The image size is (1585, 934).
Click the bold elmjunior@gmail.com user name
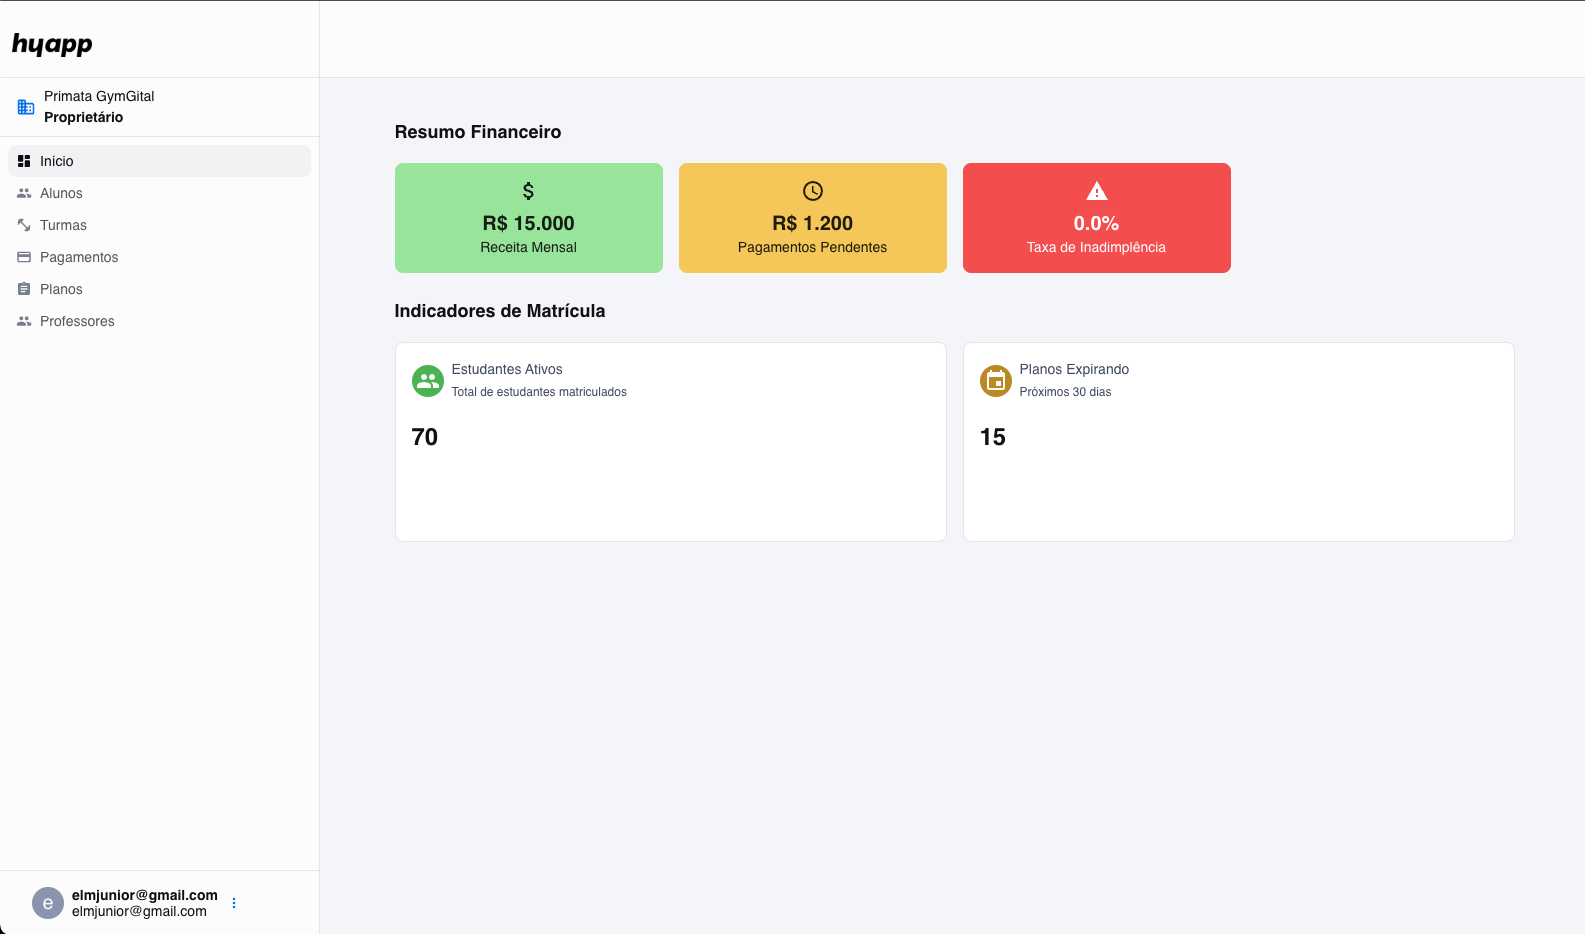145,895
